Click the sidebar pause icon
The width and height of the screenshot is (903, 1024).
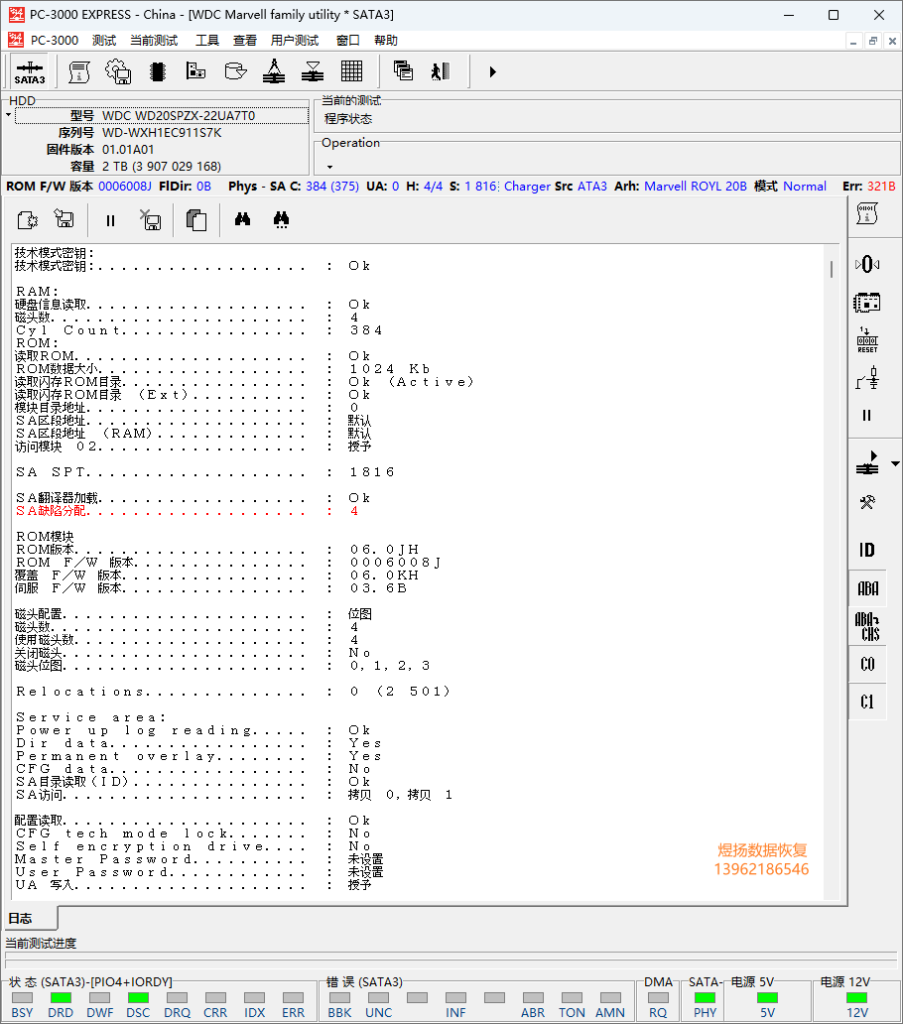pyautogui.click(x=867, y=415)
